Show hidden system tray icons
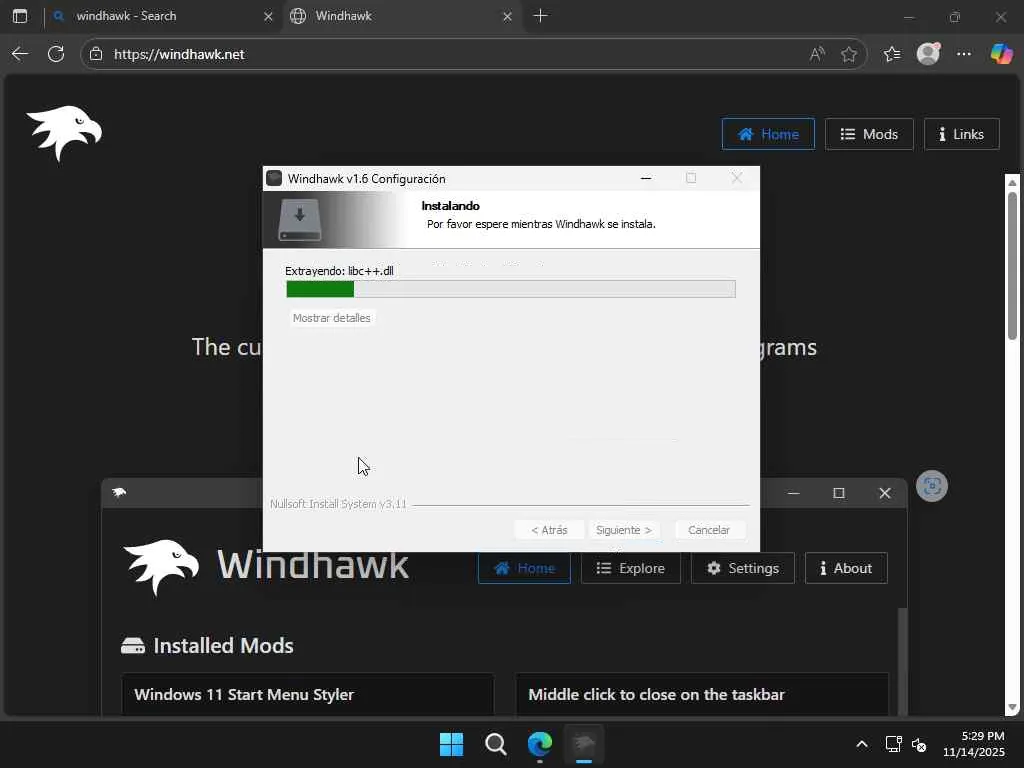 coord(862,744)
